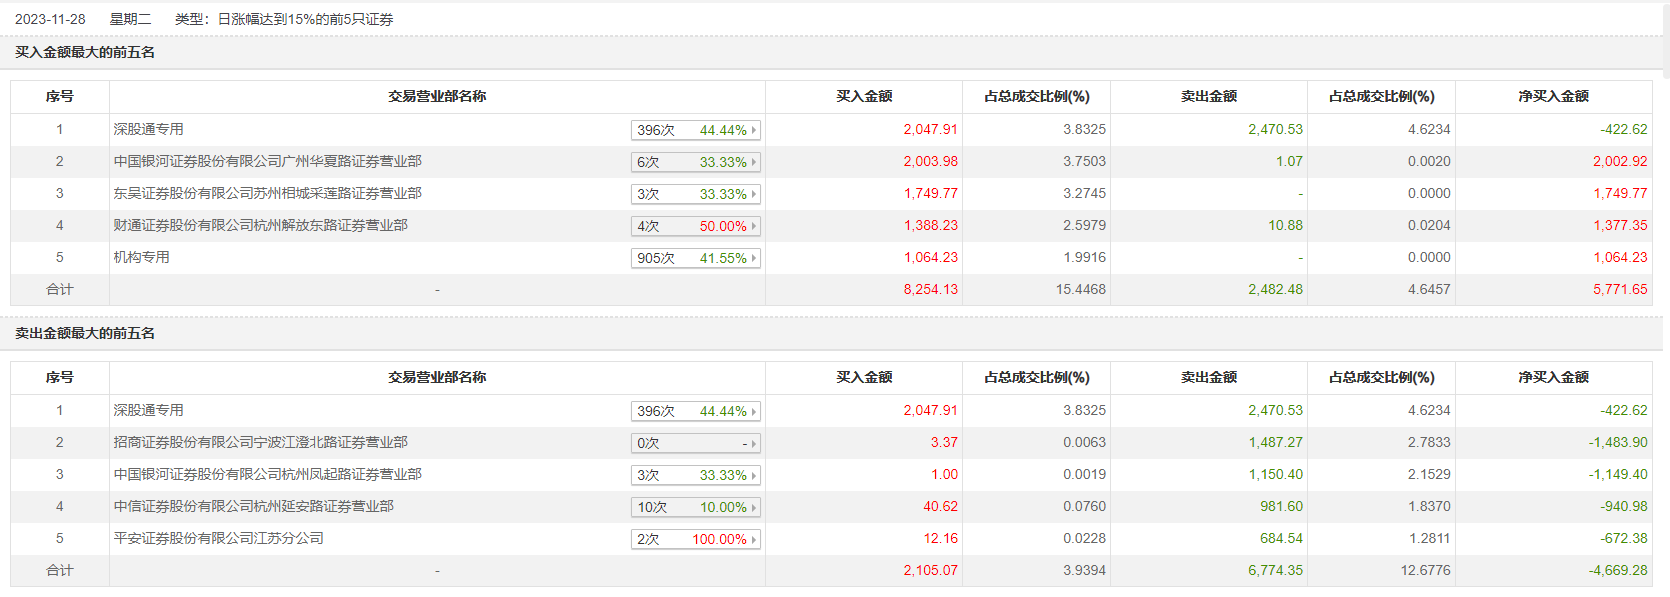Viewport: 1670px width, 597px height.
Task: Expand the 396次 dropdown in the 买入 table
Action: pos(696,130)
